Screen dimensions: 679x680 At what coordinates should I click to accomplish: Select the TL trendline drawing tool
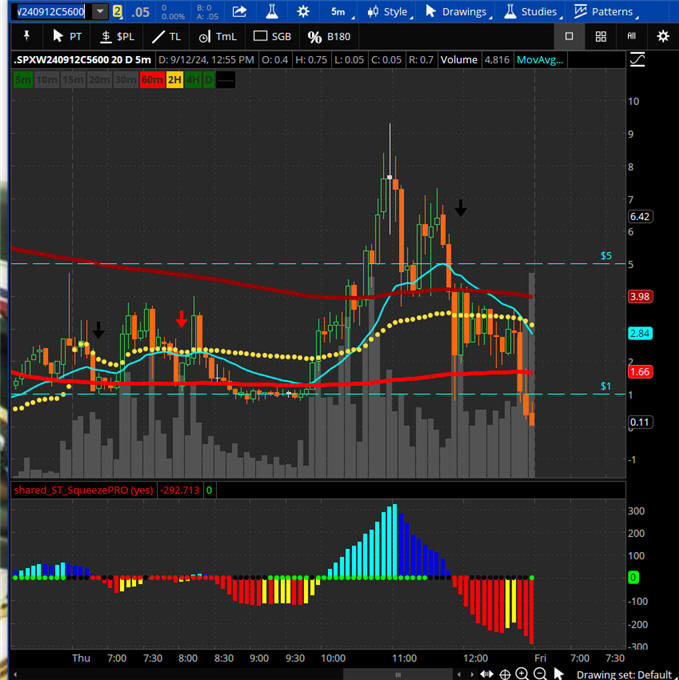(167, 36)
